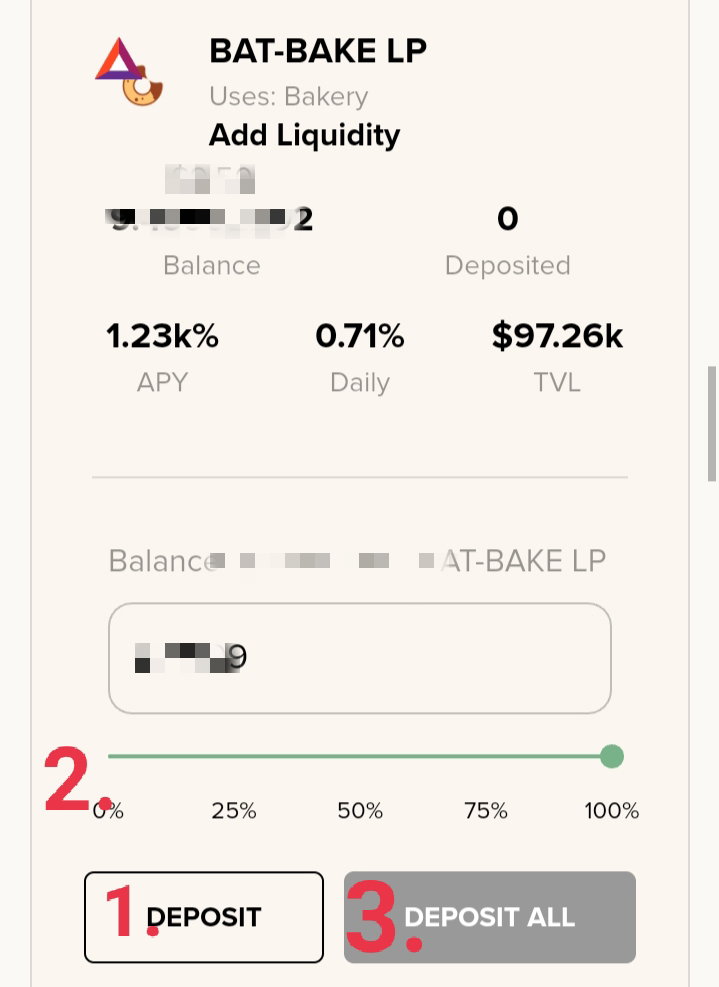
Task: Click the 0.71% Daily value
Action: 360,336
